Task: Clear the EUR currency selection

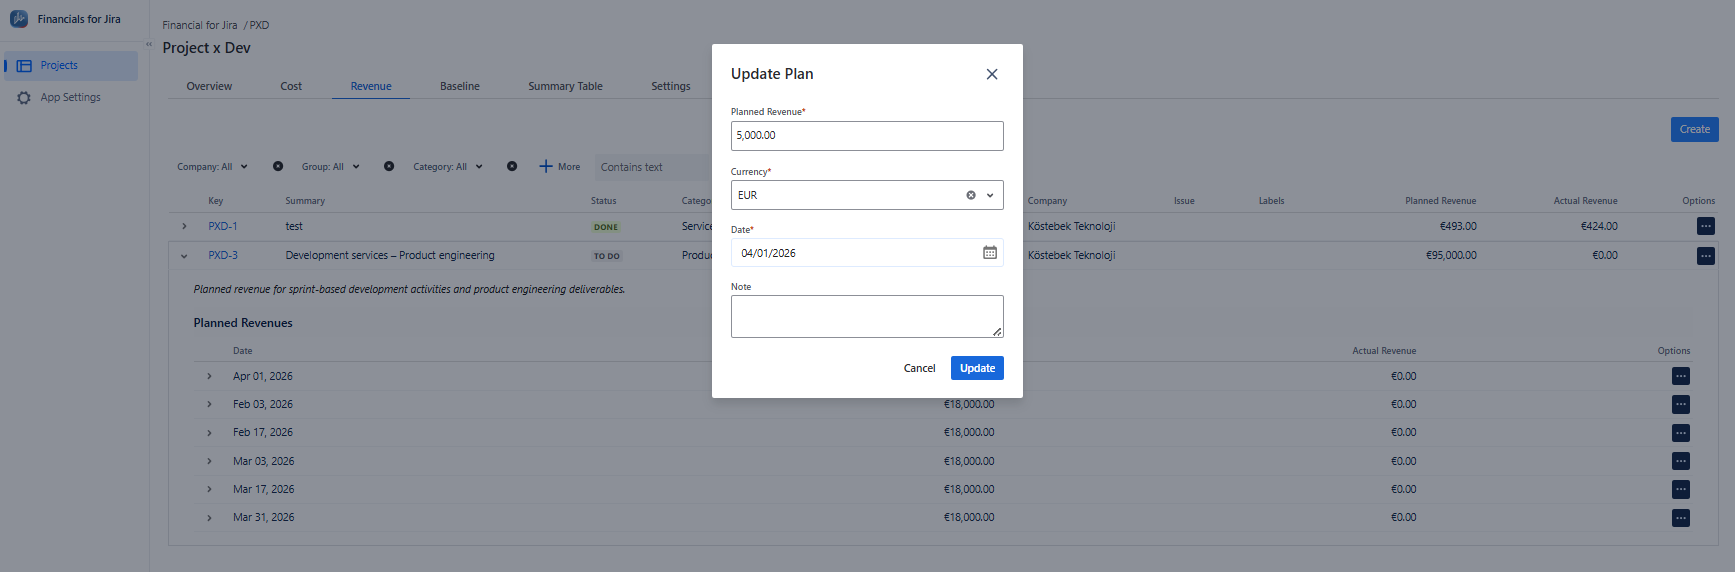Action: [x=970, y=195]
